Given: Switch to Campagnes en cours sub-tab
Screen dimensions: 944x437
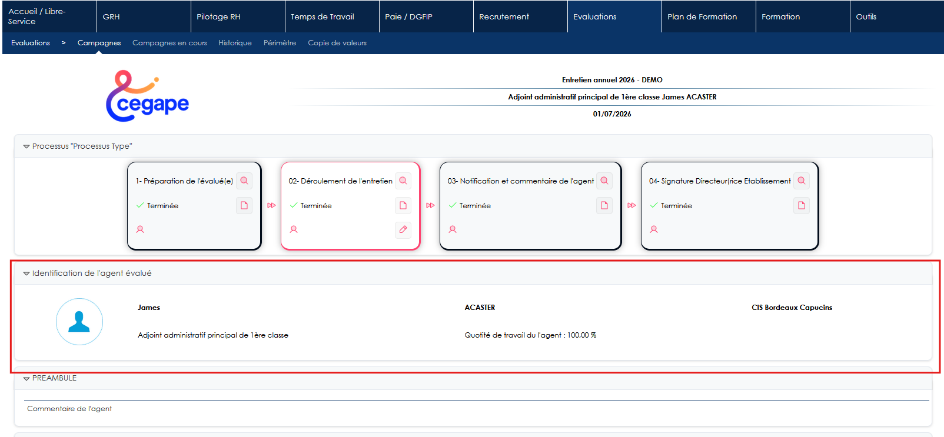Looking at the screenshot, I should (170, 43).
